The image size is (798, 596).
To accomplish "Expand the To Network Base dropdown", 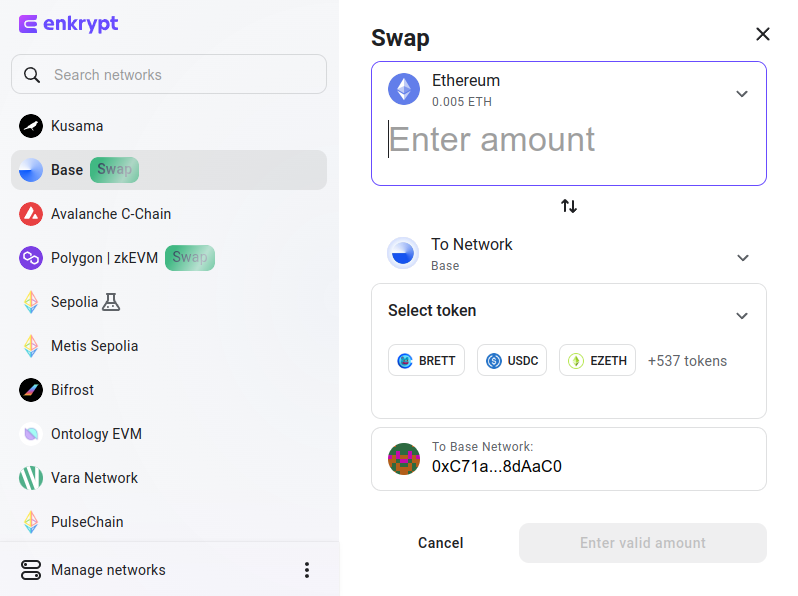I will coord(569,254).
